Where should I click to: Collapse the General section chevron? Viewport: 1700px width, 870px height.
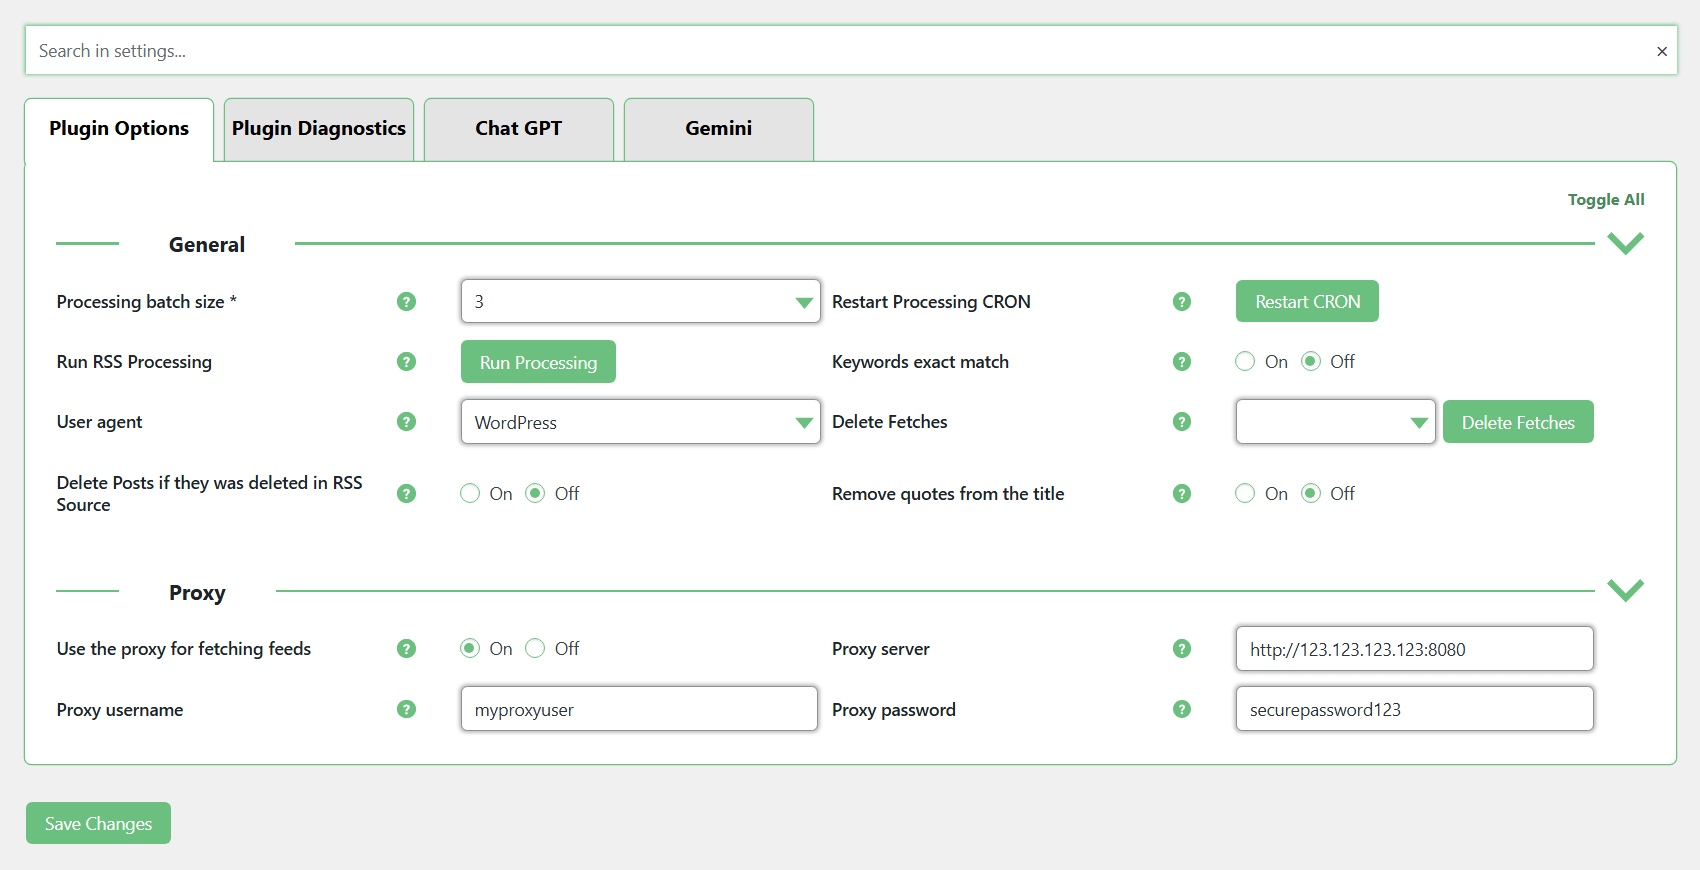coord(1625,244)
